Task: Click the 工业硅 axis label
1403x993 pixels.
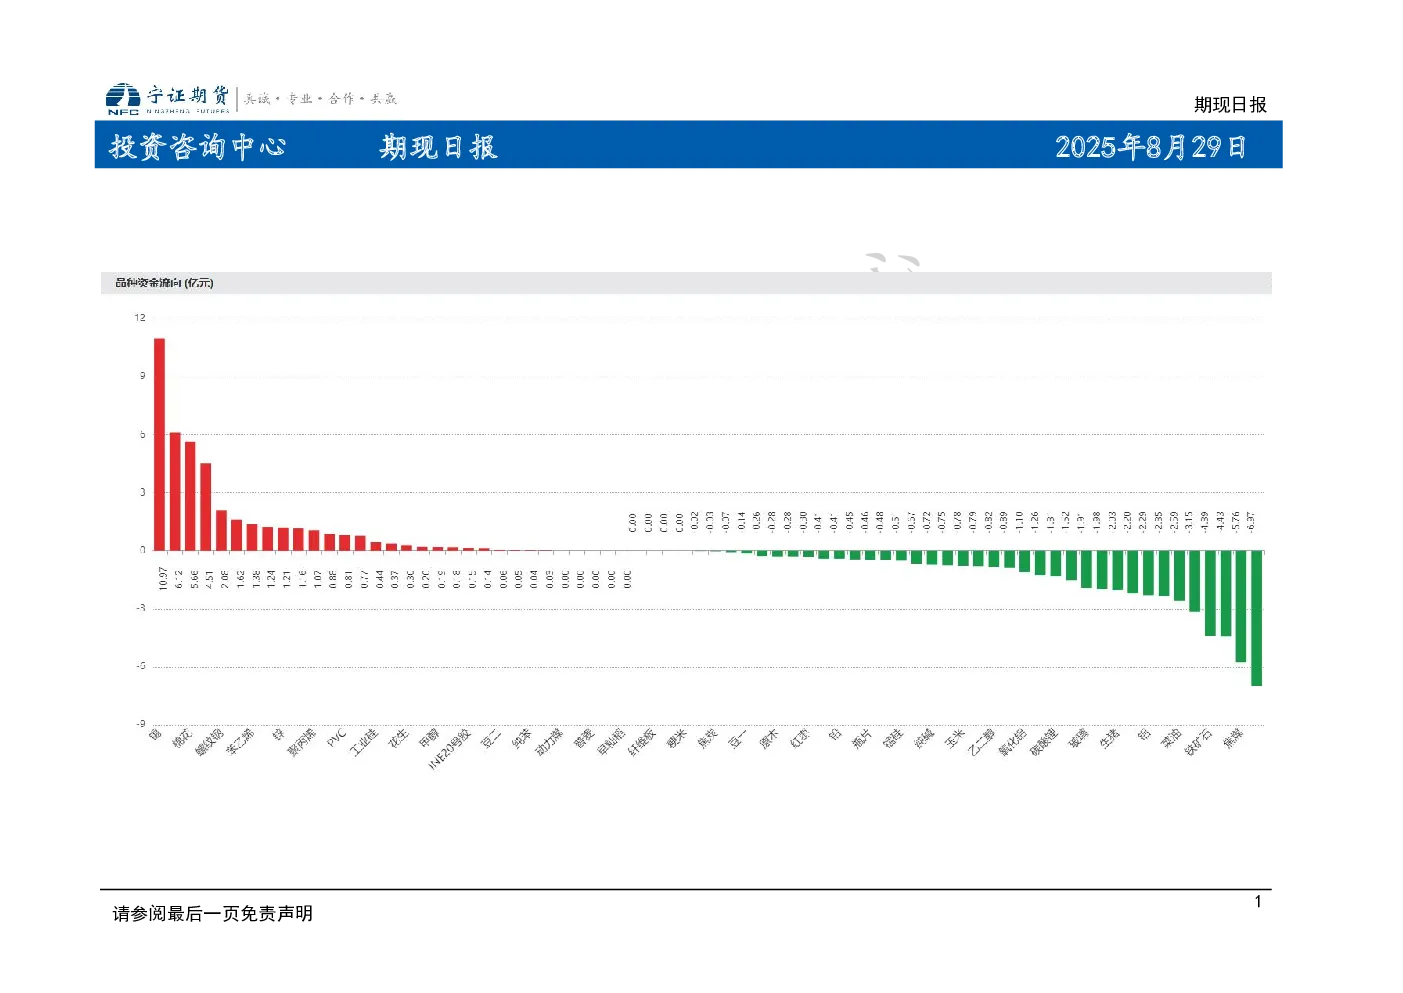Action: 364,742
